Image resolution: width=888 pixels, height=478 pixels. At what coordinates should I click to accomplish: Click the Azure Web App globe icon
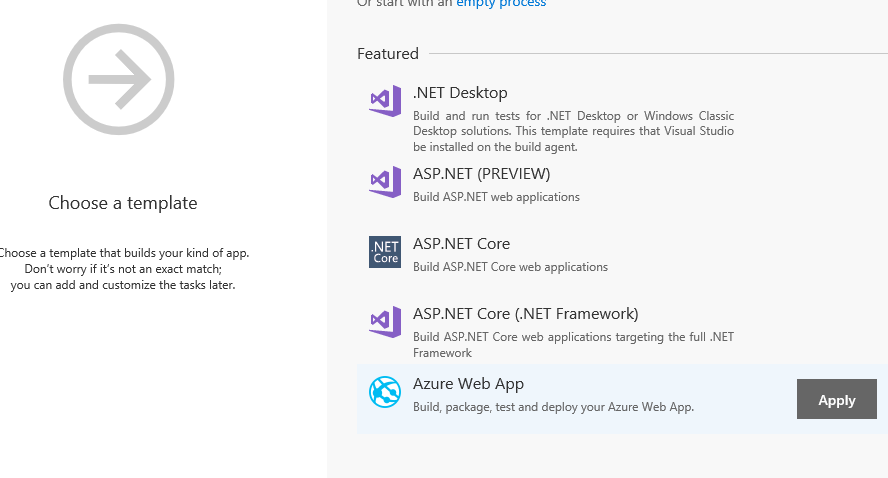[385, 392]
